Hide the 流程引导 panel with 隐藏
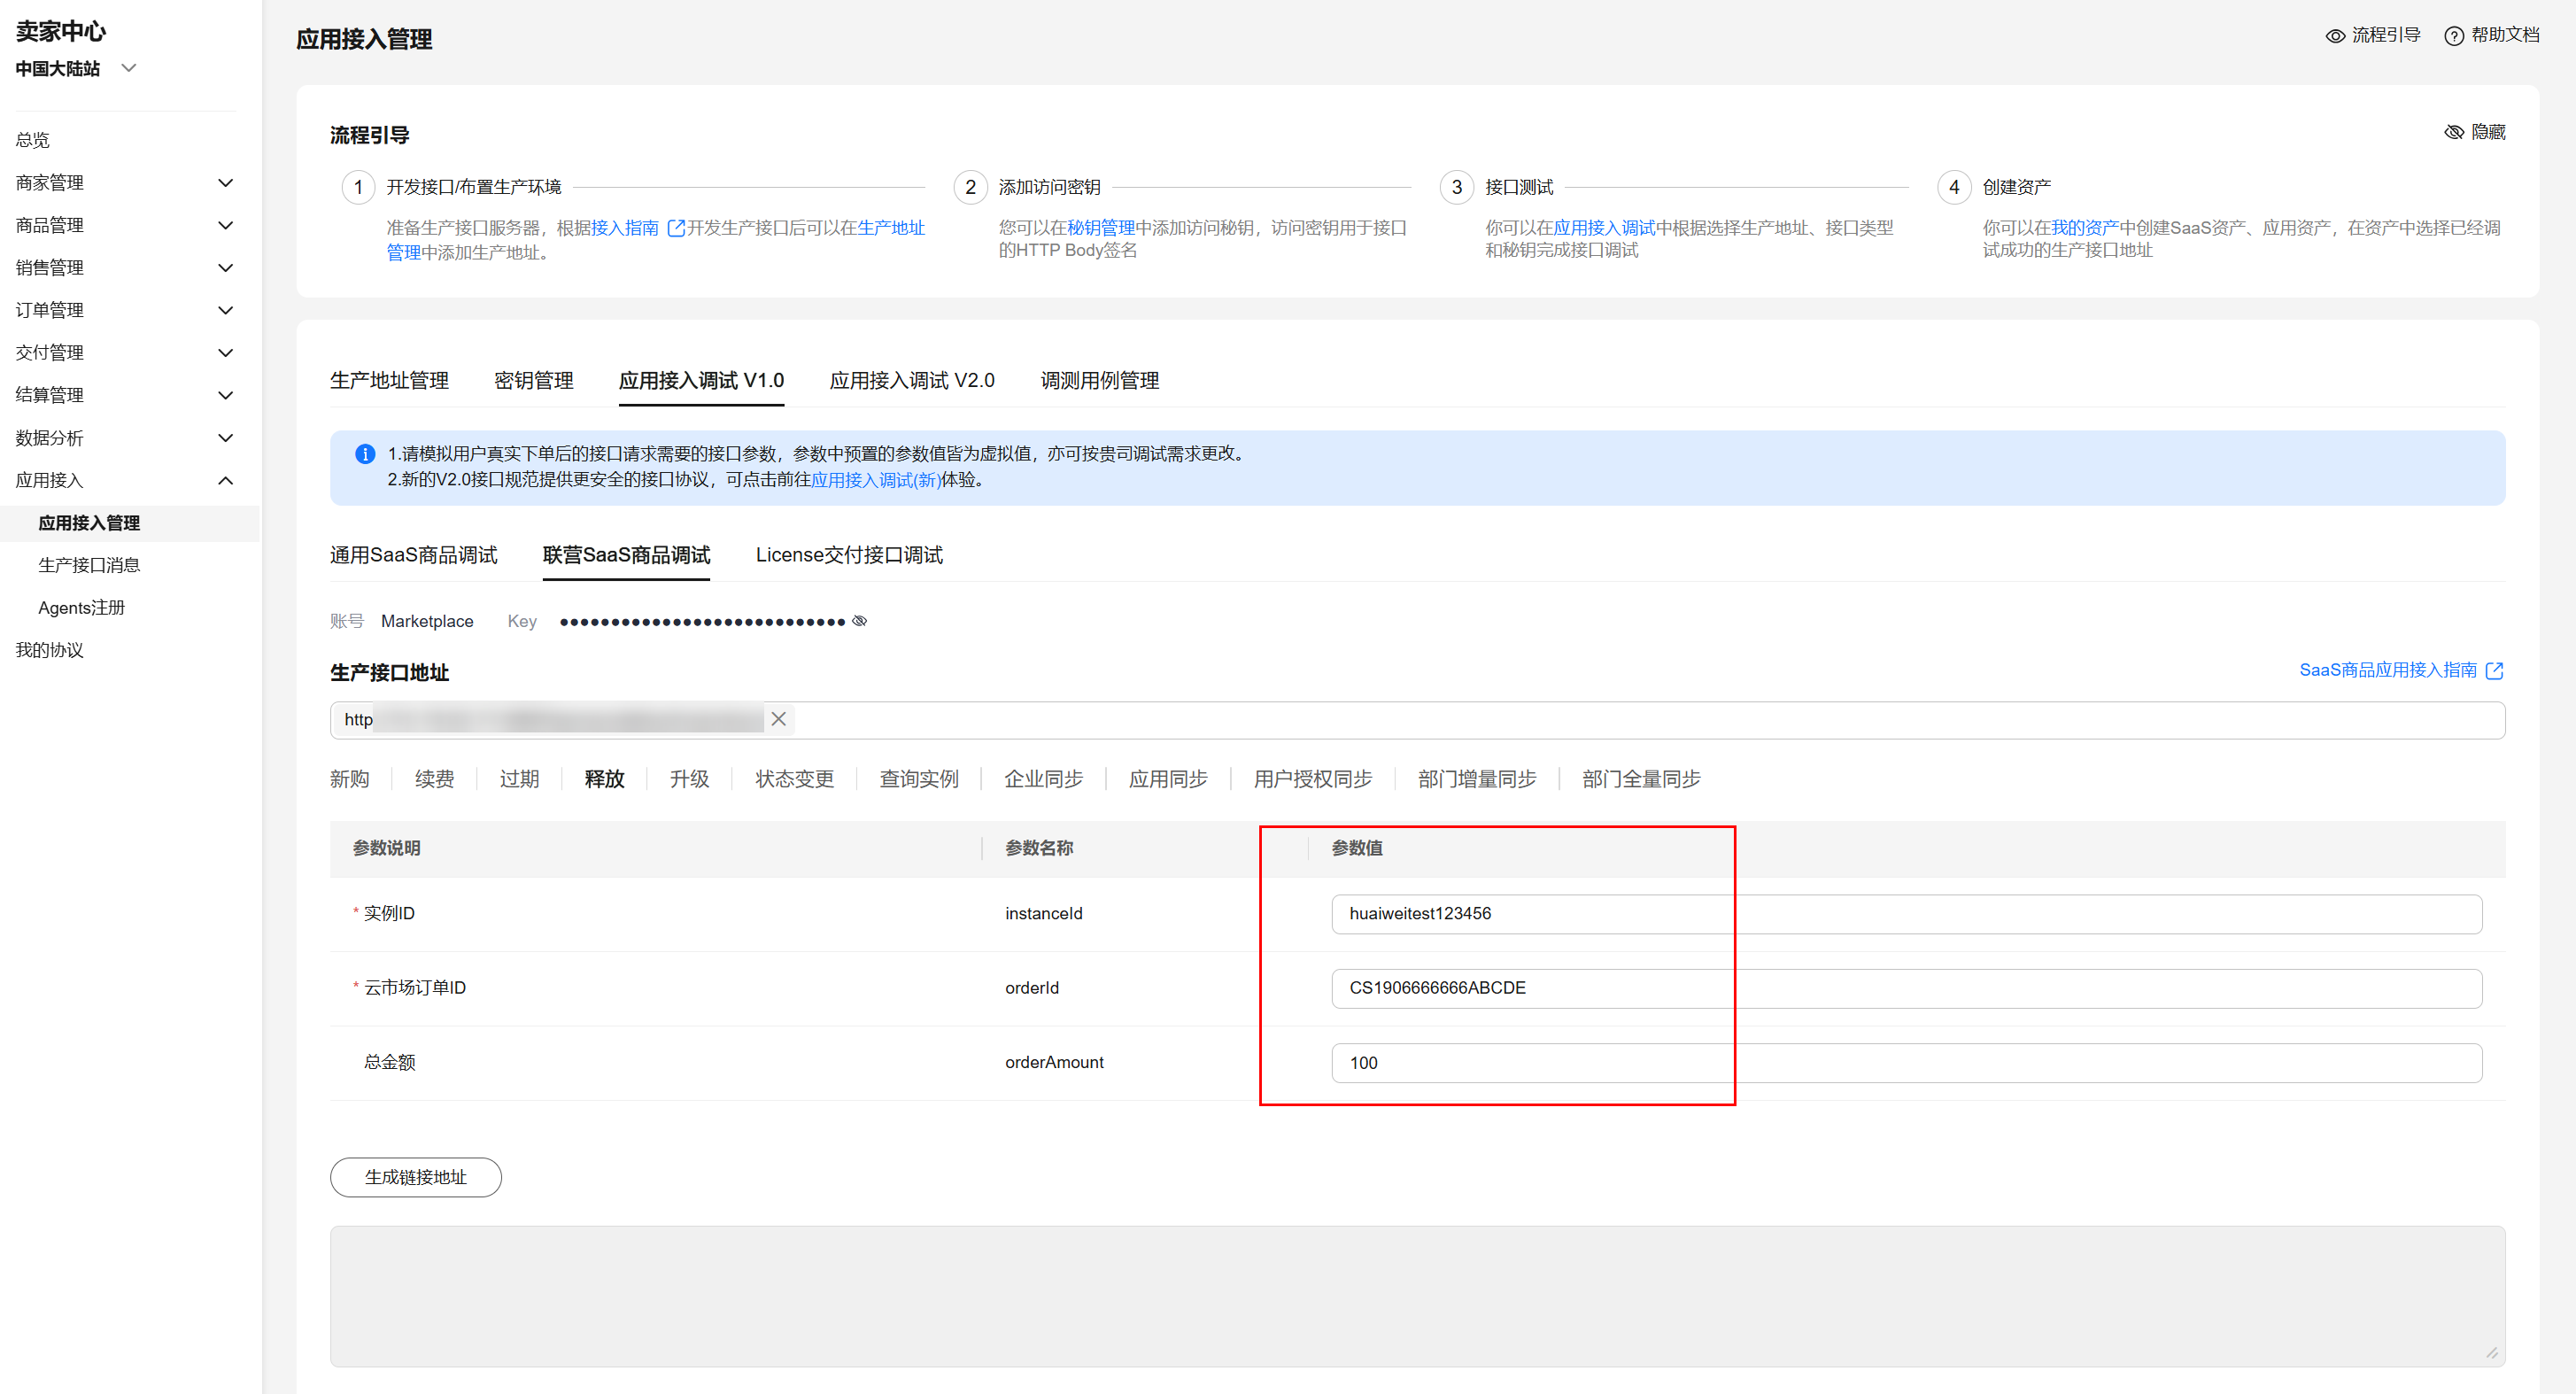Image resolution: width=2576 pixels, height=1394 pixels. click(x=2475, y=132)
